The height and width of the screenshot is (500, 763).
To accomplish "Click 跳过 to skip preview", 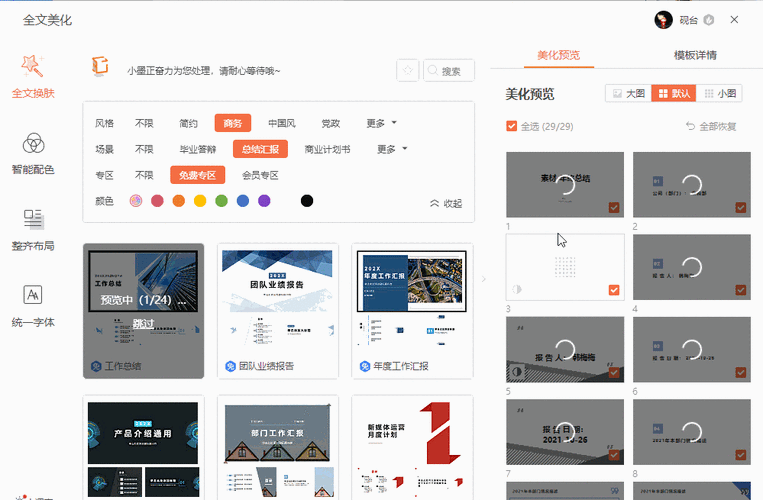I will click(143, 323).
